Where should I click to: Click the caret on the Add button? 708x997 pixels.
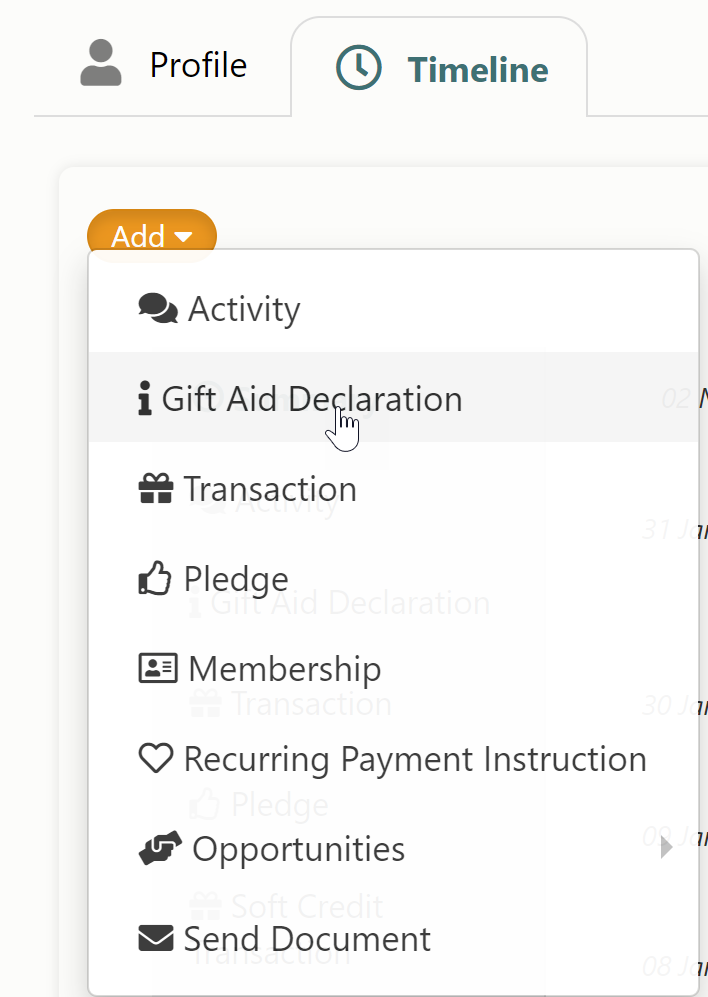point(183,237)
